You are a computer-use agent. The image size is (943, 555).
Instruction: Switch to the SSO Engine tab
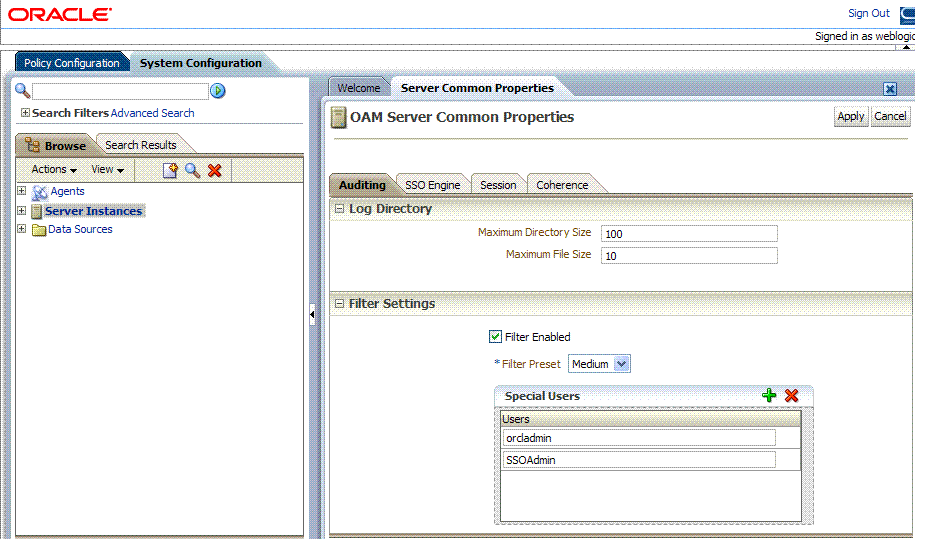coord(432,185)
